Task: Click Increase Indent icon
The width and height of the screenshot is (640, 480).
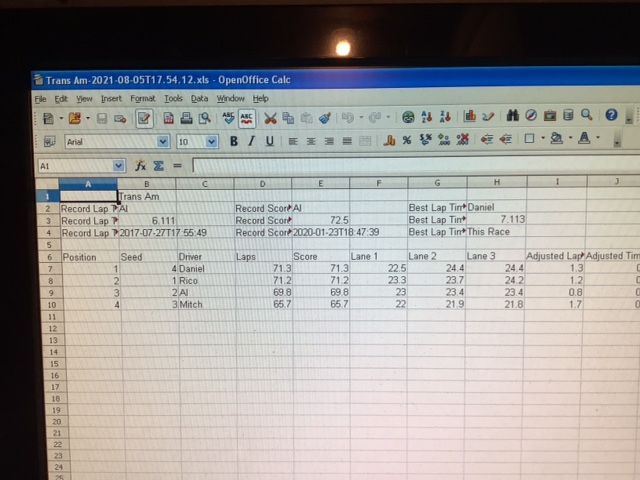Action: [x=505, y=139]
